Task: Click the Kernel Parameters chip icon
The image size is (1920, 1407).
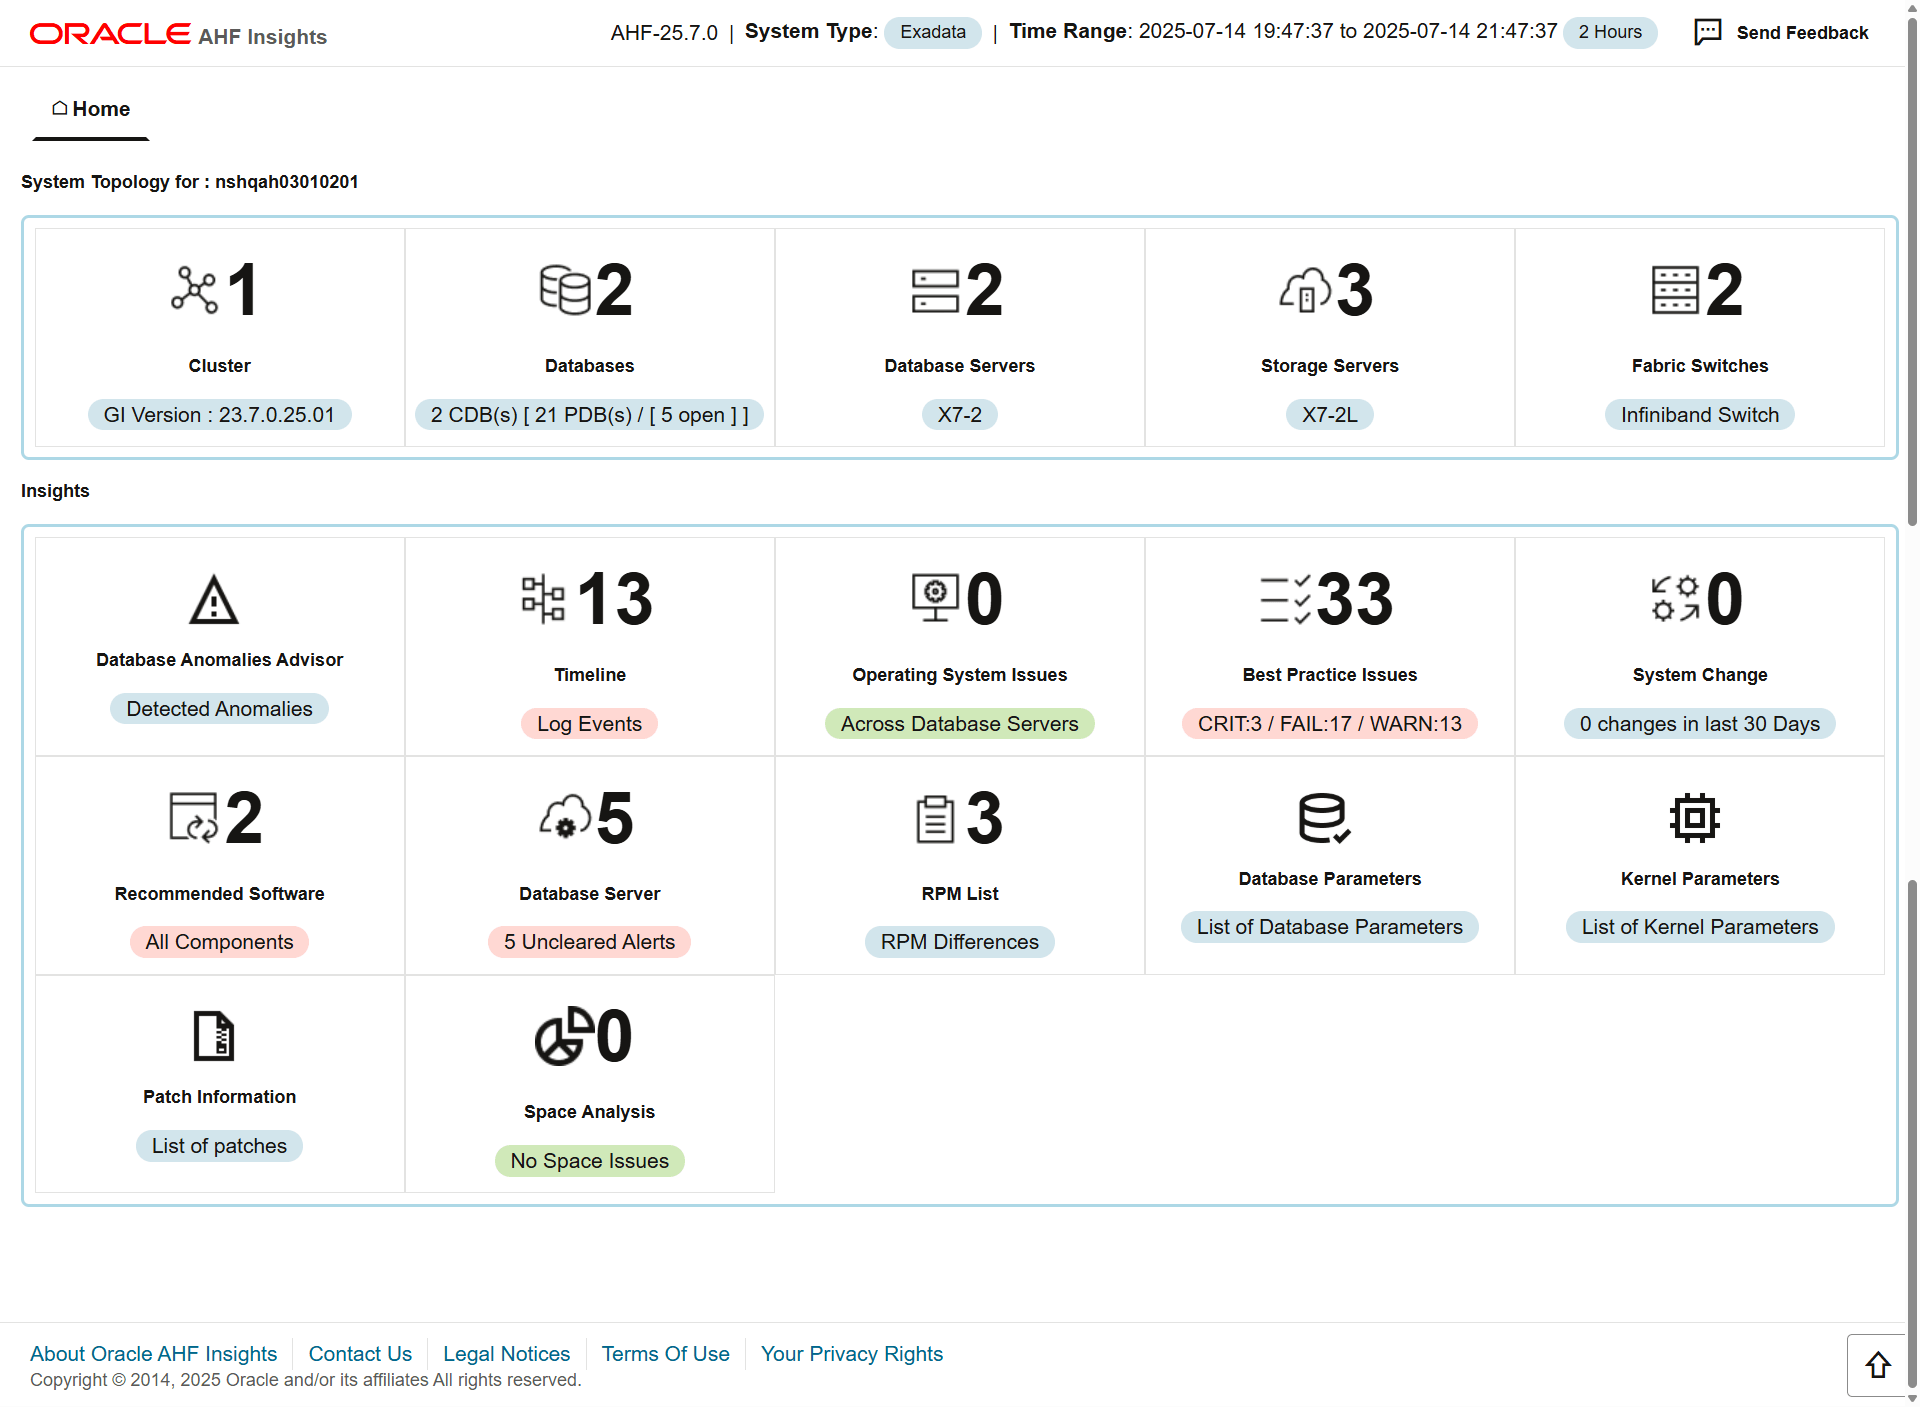Action: pos(1695,818)
